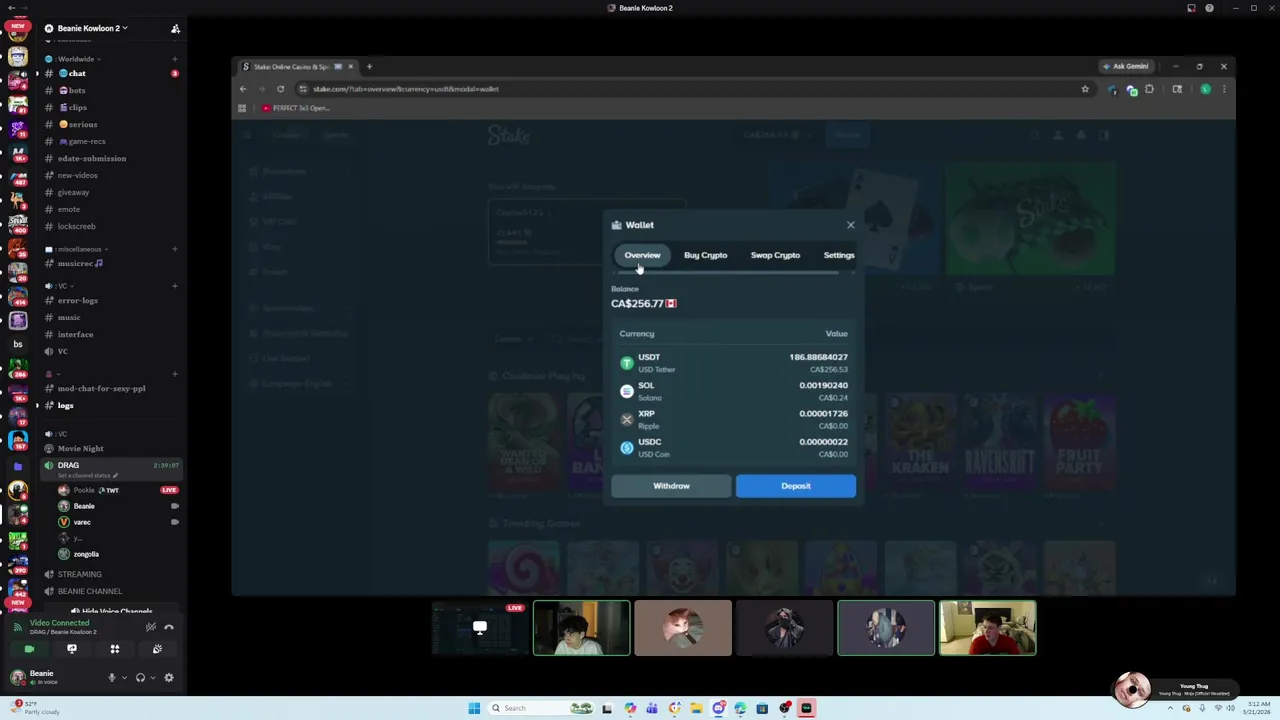
Task: Select the USDC USD Coin icon
Action: click(627, 448)
